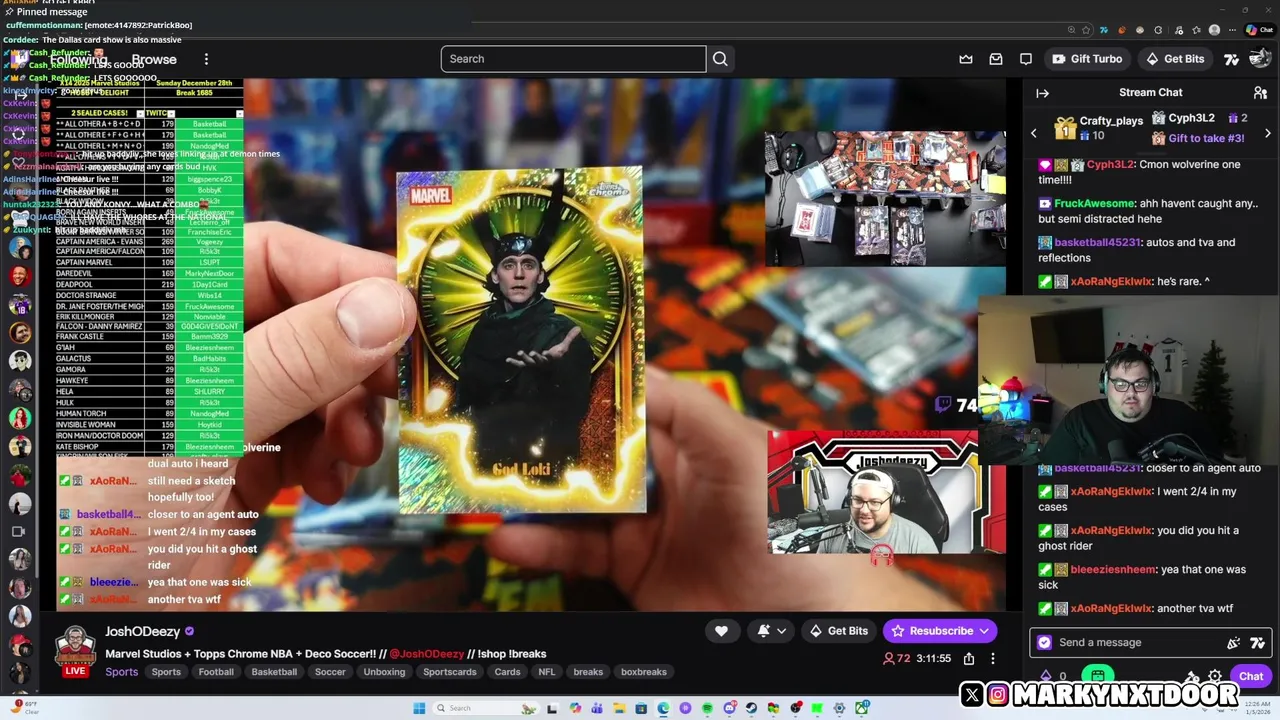
Task: Select the Unboxing tag
Action: pos(384,672)
